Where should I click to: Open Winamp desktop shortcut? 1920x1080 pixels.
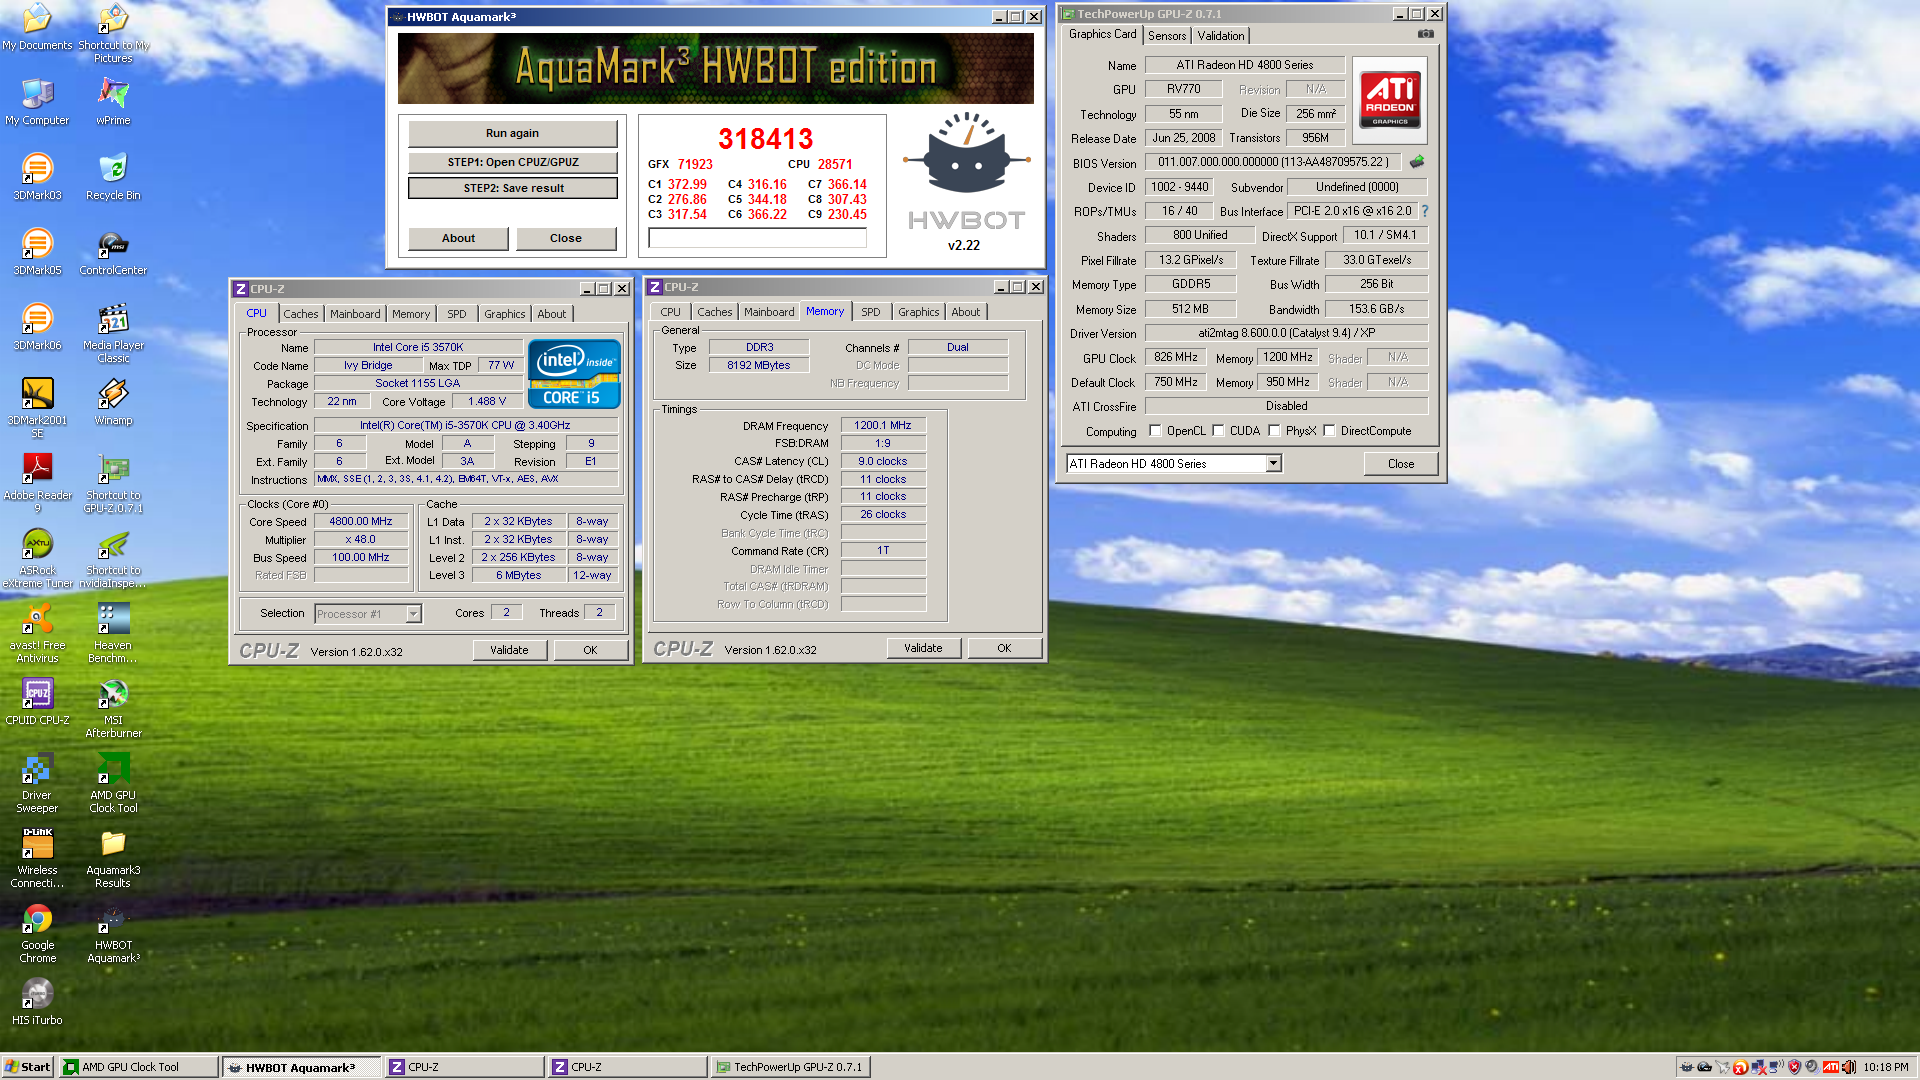113,401
